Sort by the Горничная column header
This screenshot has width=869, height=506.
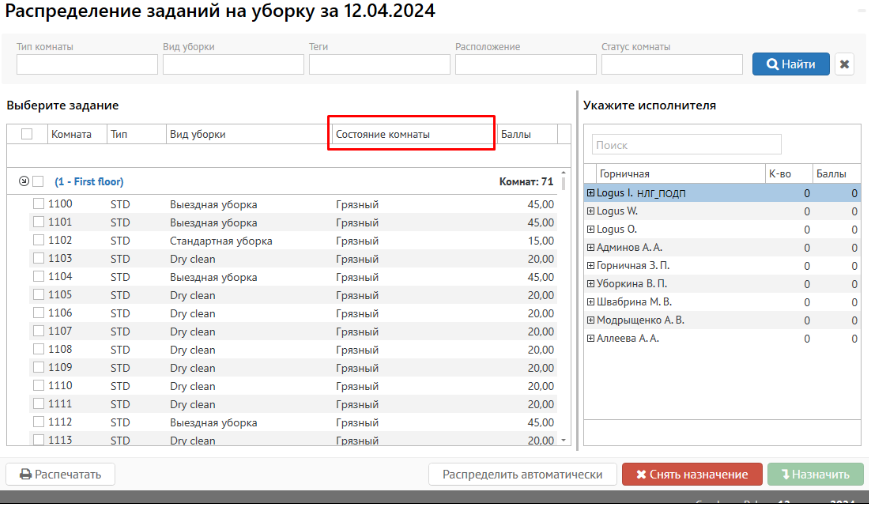(x=681, y=173)
